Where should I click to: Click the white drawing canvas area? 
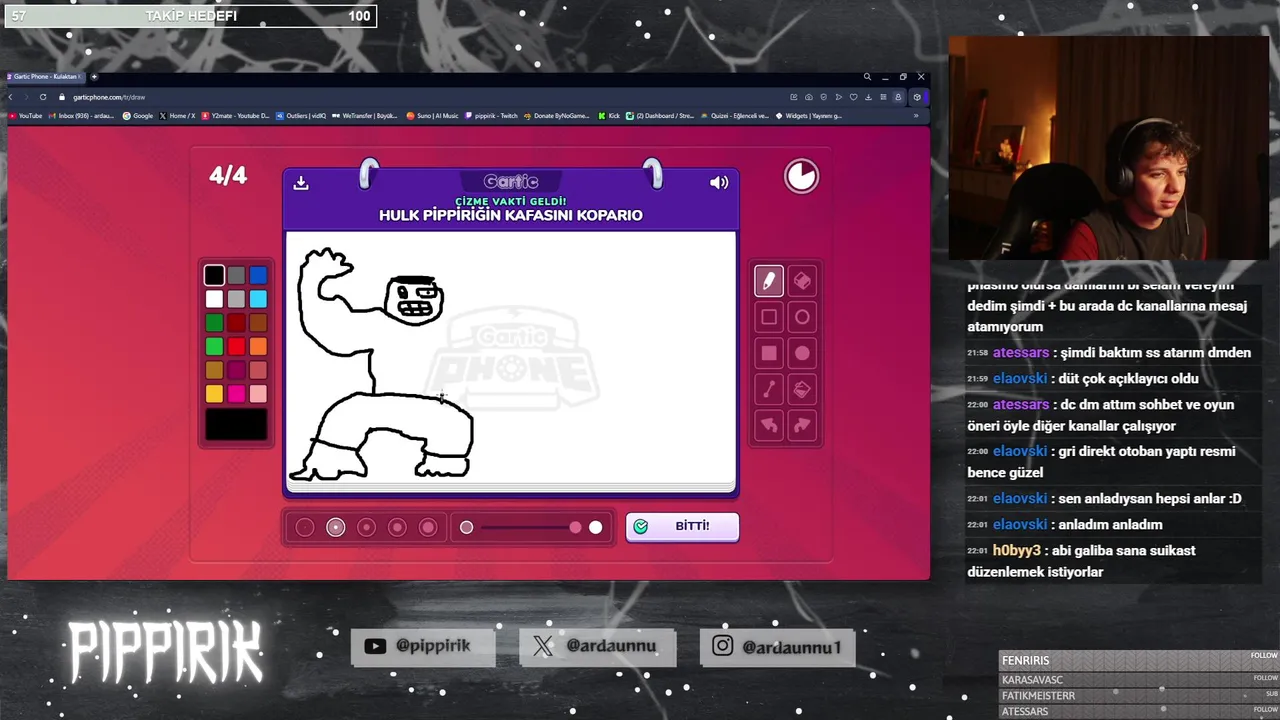tap(511, 358)
